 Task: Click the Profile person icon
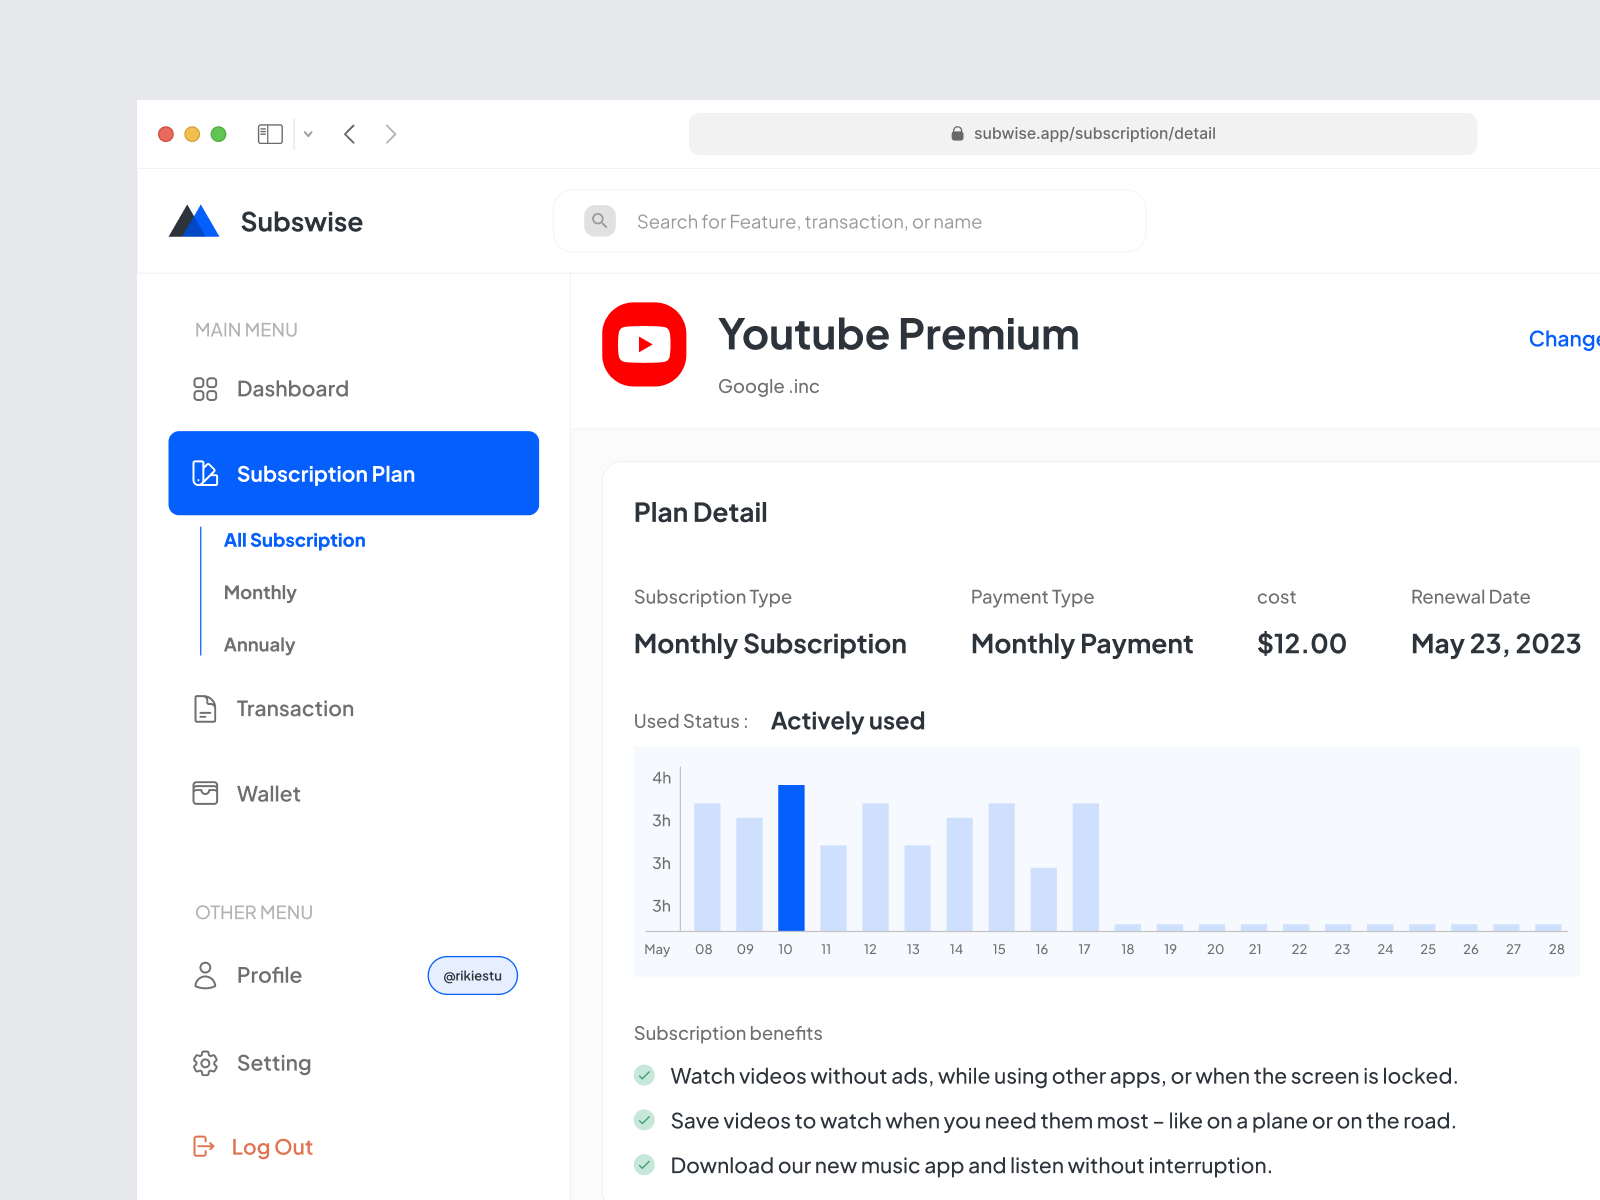point(205,975)
